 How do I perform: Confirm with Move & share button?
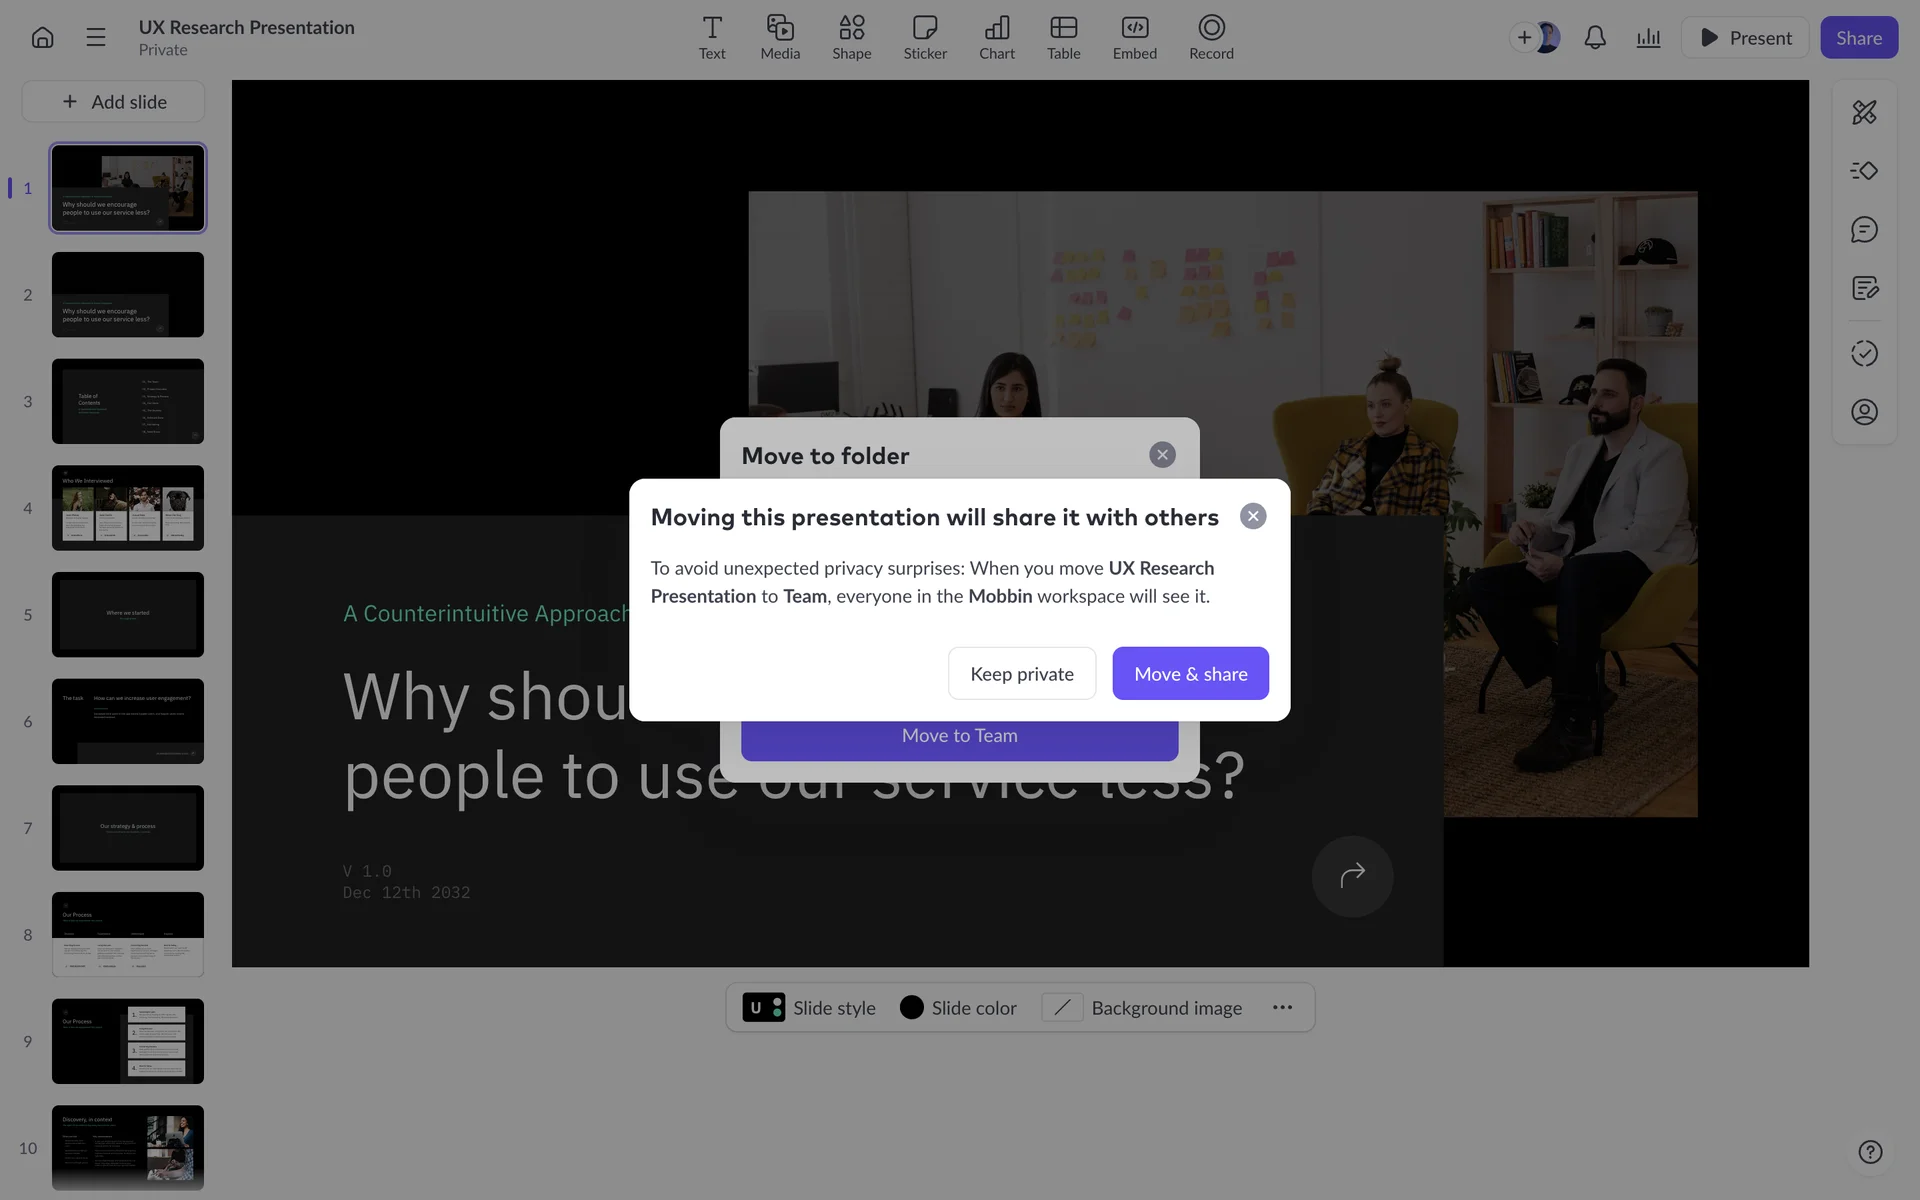coord(1190,674)
